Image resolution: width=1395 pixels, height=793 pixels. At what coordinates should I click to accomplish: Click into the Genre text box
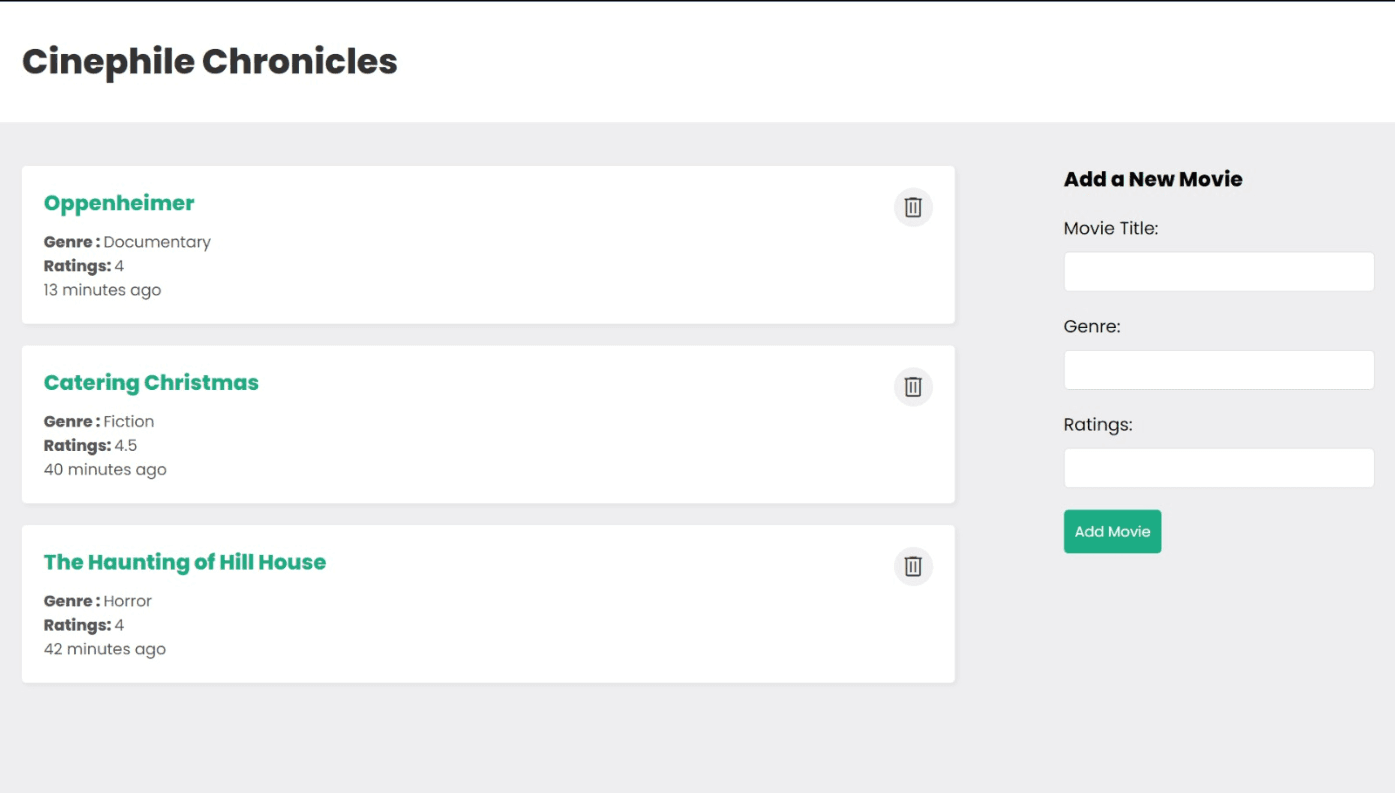pos(1218,370)
